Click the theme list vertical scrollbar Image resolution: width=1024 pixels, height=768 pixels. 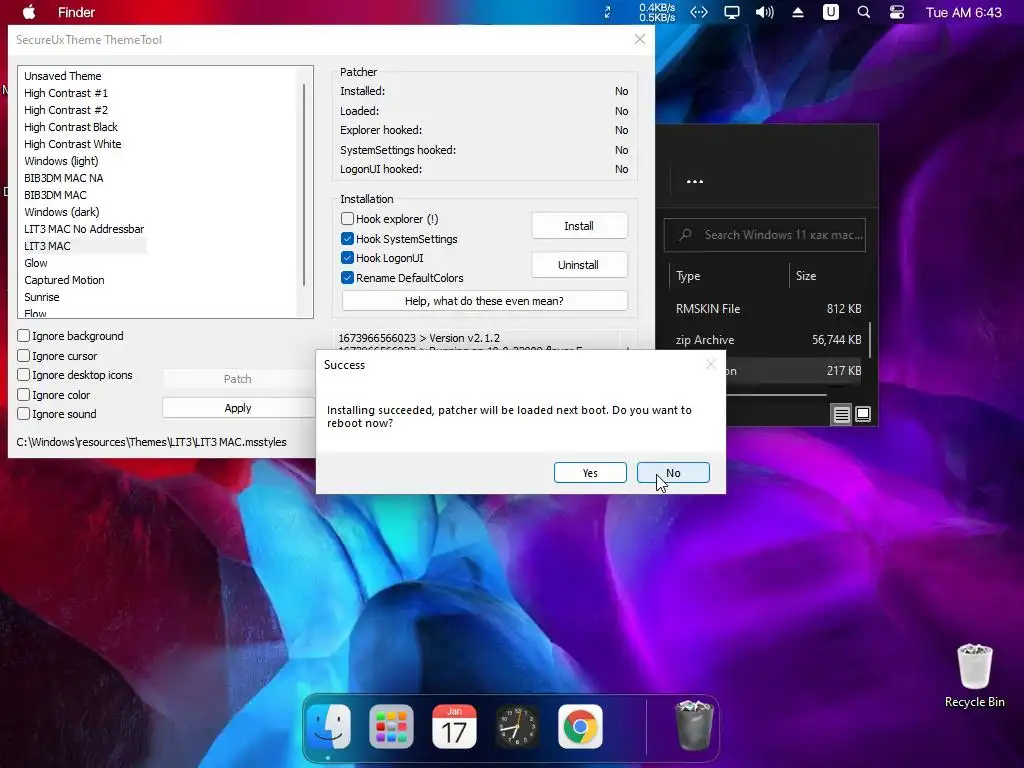(x=304, y=185)
